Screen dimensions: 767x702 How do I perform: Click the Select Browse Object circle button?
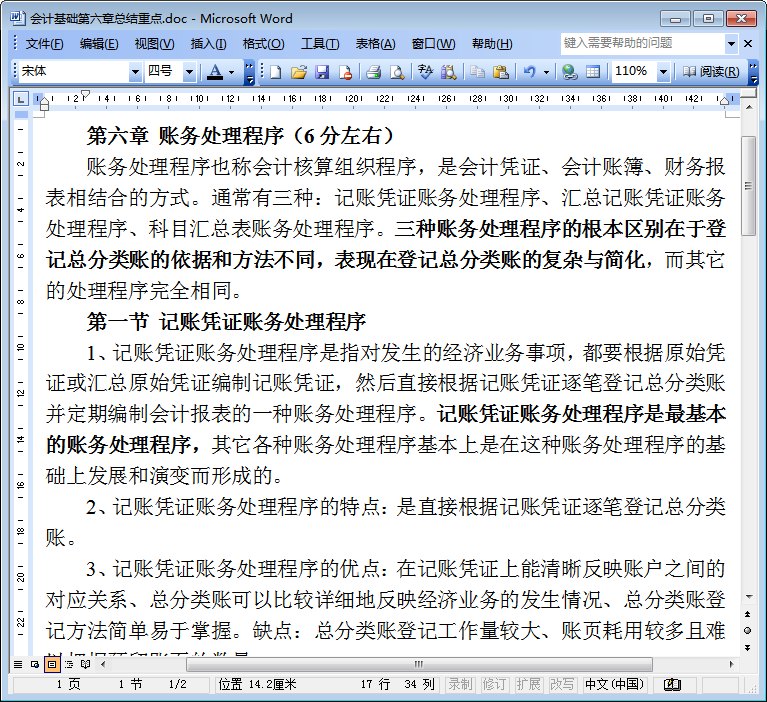(x=747, y=631)
